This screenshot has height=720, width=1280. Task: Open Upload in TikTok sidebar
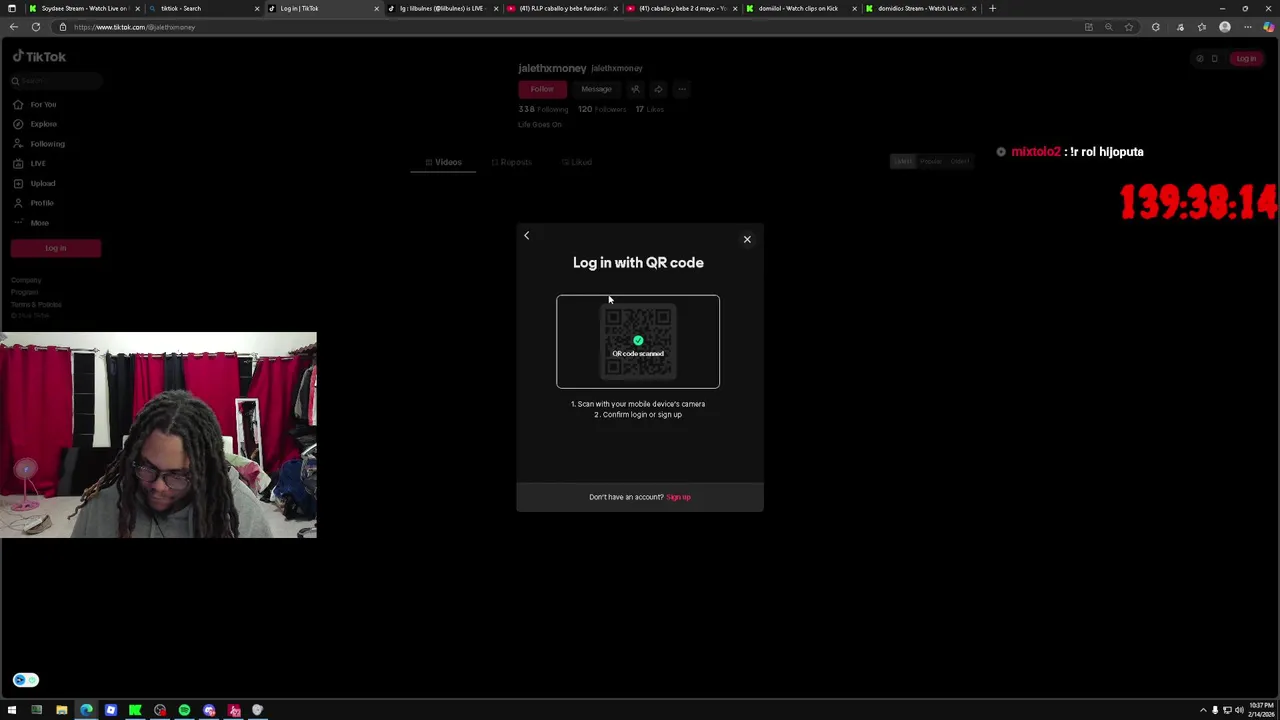click(x=42, y=183)
